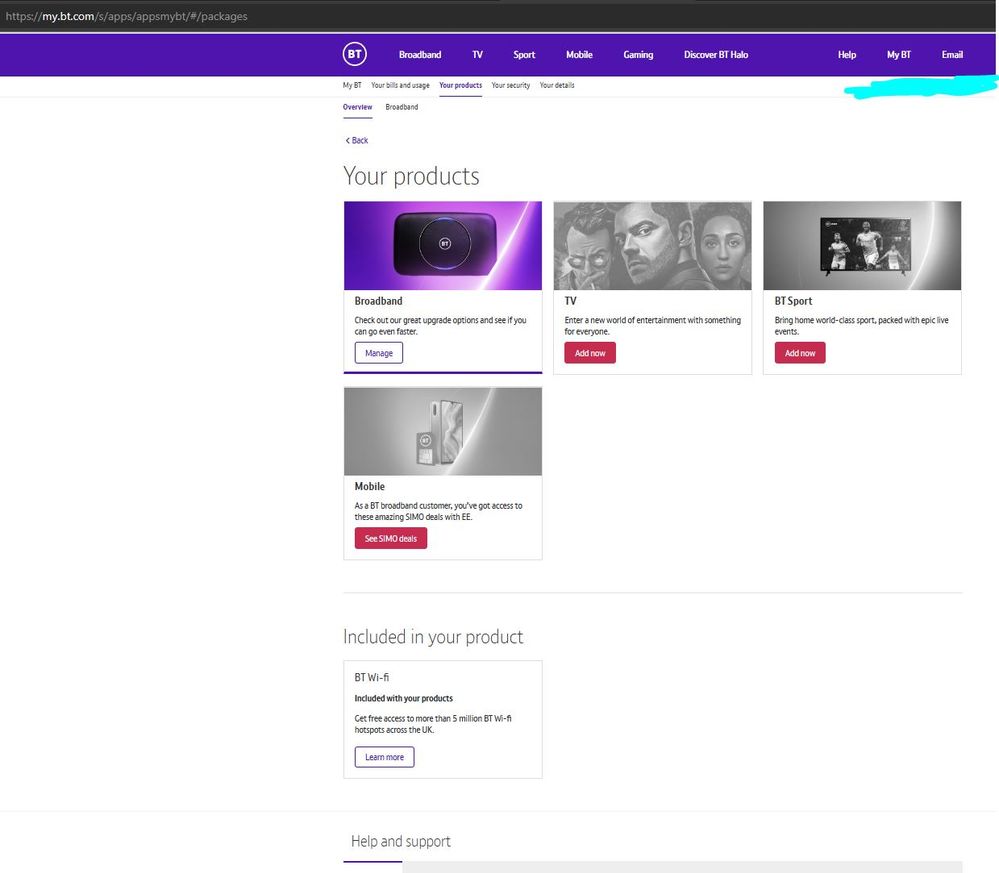The width and height of the screenshot is (999, 873).
Task: Open the Gaming navigation item
Action: click(638, 55)
